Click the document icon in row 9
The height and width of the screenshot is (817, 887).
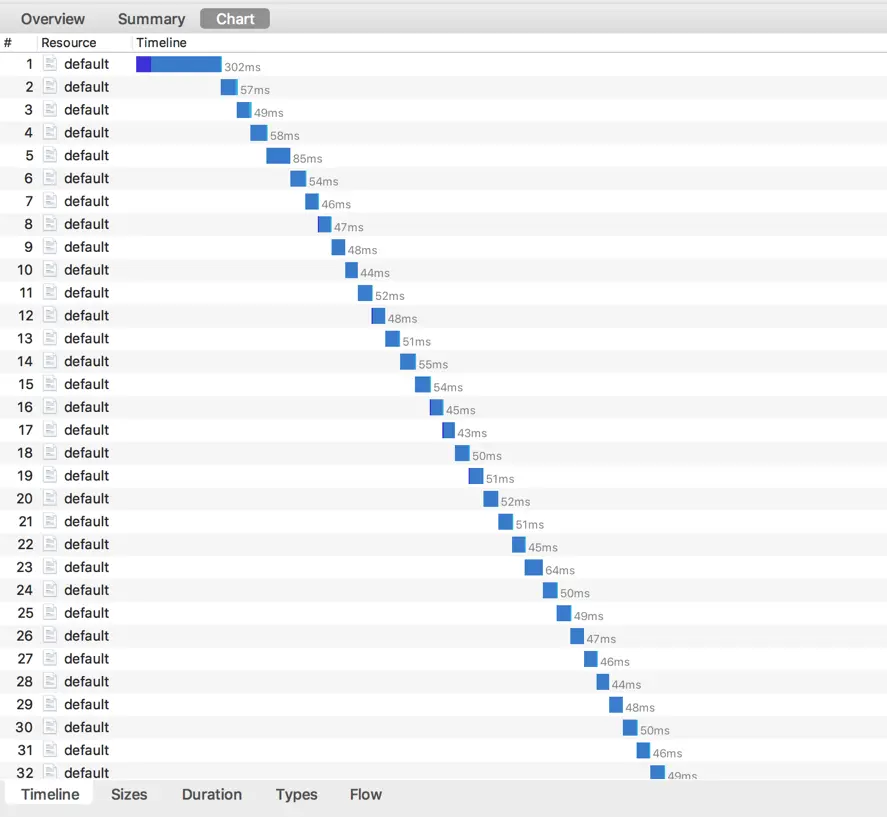pos(50,247)
